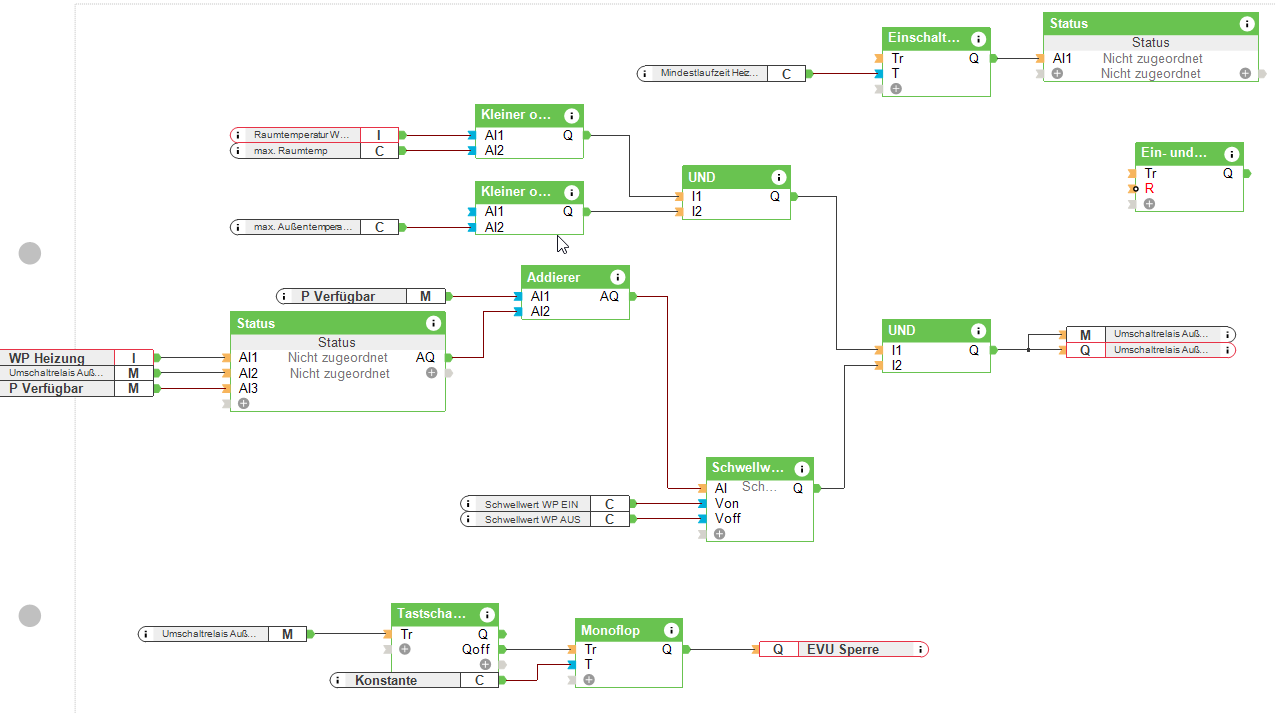The height and width of the screenshot is (713, 1275).
Task: Click info icon of Status block with AI3
Action: pos(433,323)
